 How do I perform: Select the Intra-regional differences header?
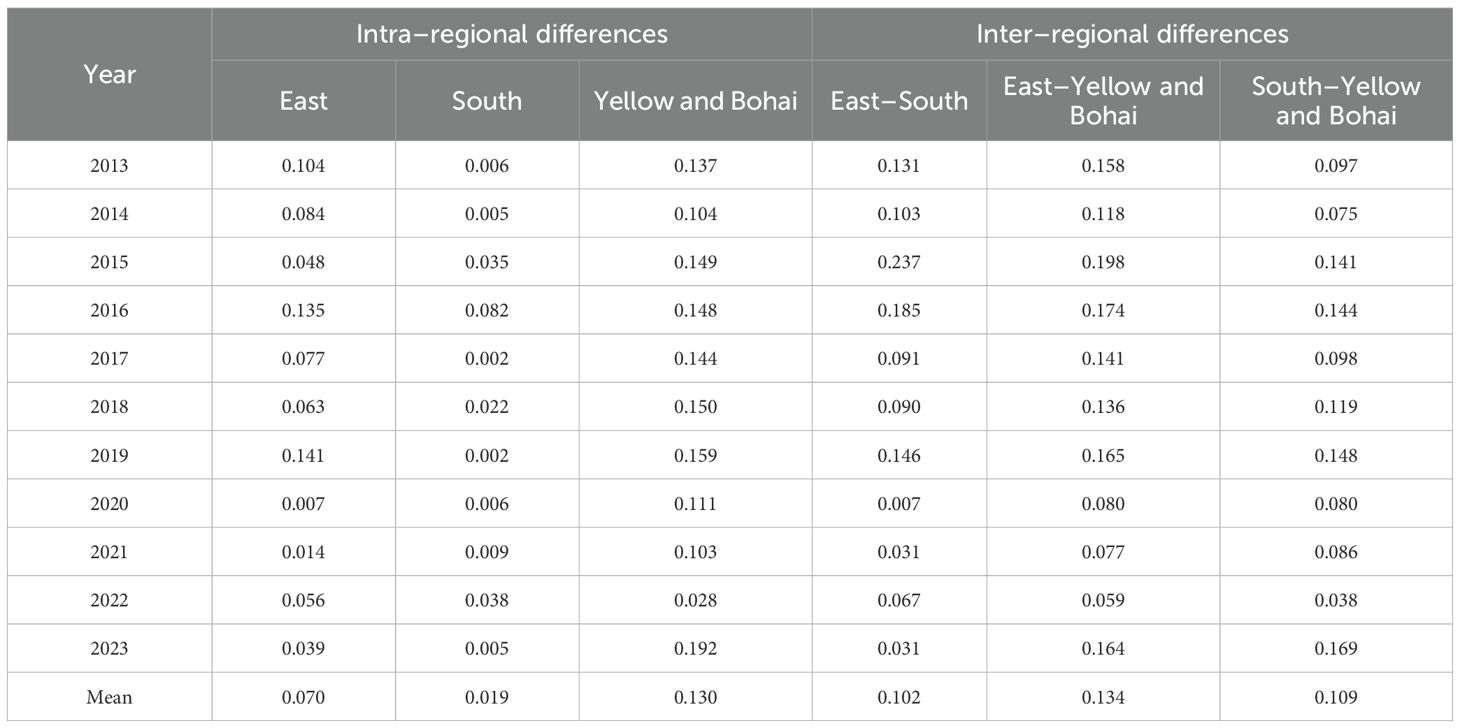pos(512,34)
